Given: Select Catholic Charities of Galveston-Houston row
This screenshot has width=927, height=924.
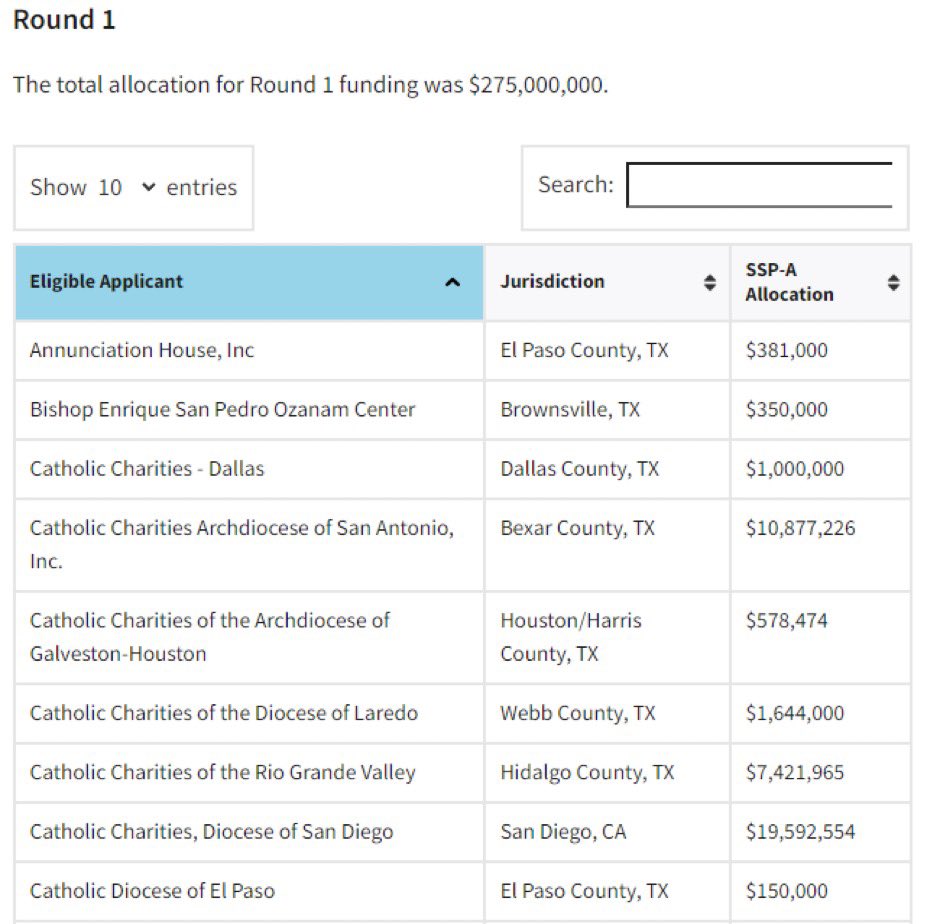Looking at the screenshot, I should 209,637.
